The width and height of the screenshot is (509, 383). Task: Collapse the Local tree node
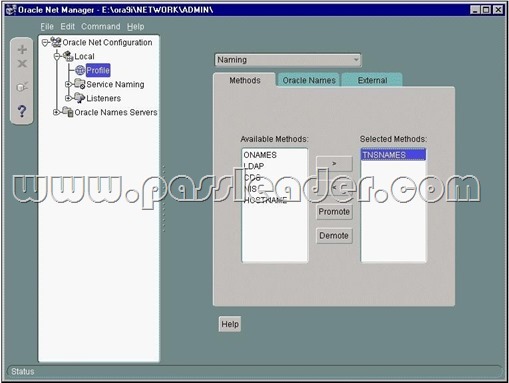point(57,56)
